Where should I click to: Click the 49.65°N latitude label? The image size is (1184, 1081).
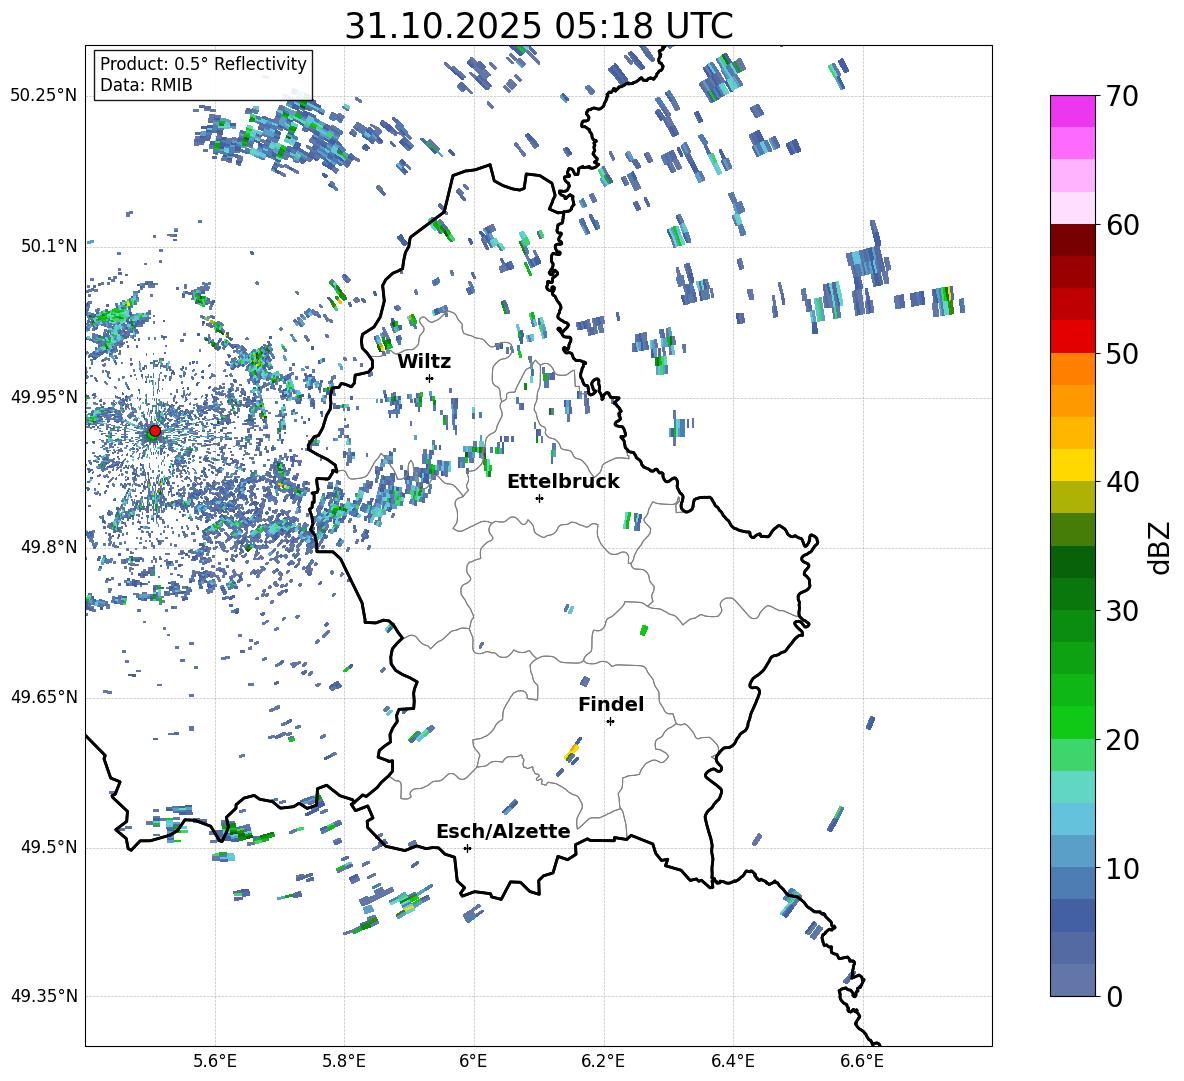pyautogui.click(x=44, y=697)
